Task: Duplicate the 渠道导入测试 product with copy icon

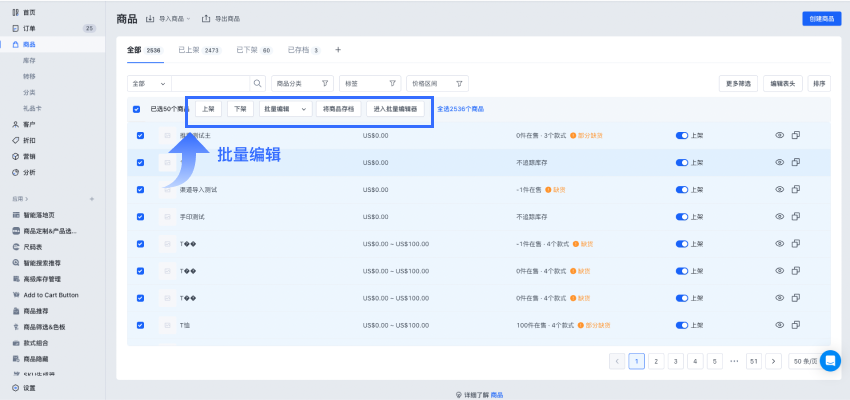Action: (x=796, y=189)
